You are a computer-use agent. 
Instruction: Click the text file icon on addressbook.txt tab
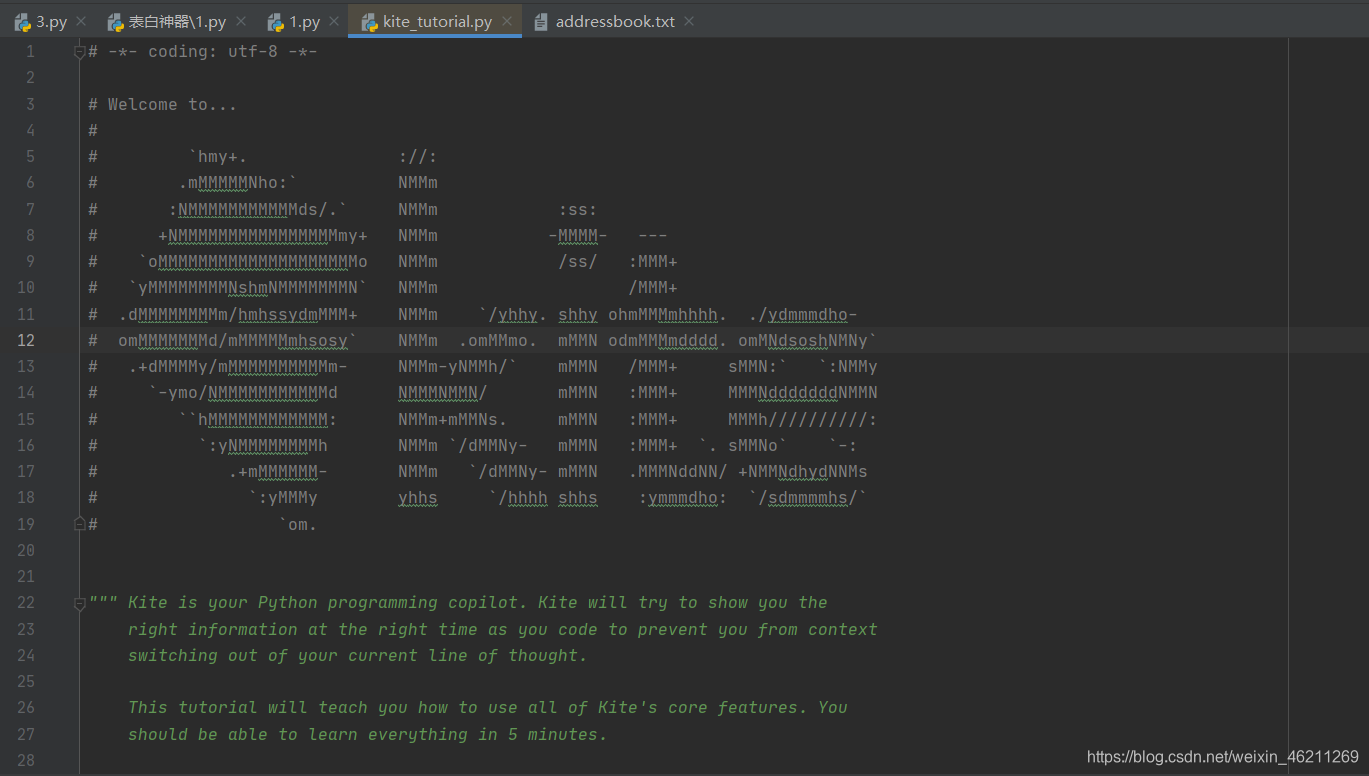(x=541, y=21)
